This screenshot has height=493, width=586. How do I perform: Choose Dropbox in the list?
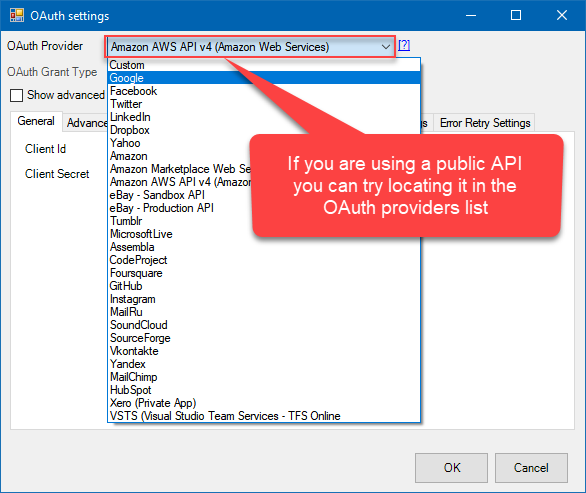264,130
